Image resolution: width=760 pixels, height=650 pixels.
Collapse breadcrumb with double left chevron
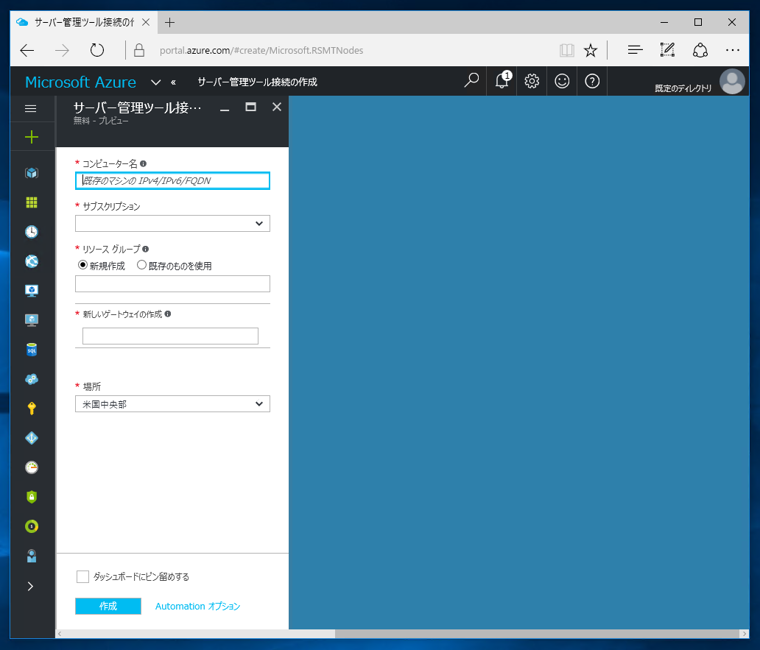(x=173, y=82)
